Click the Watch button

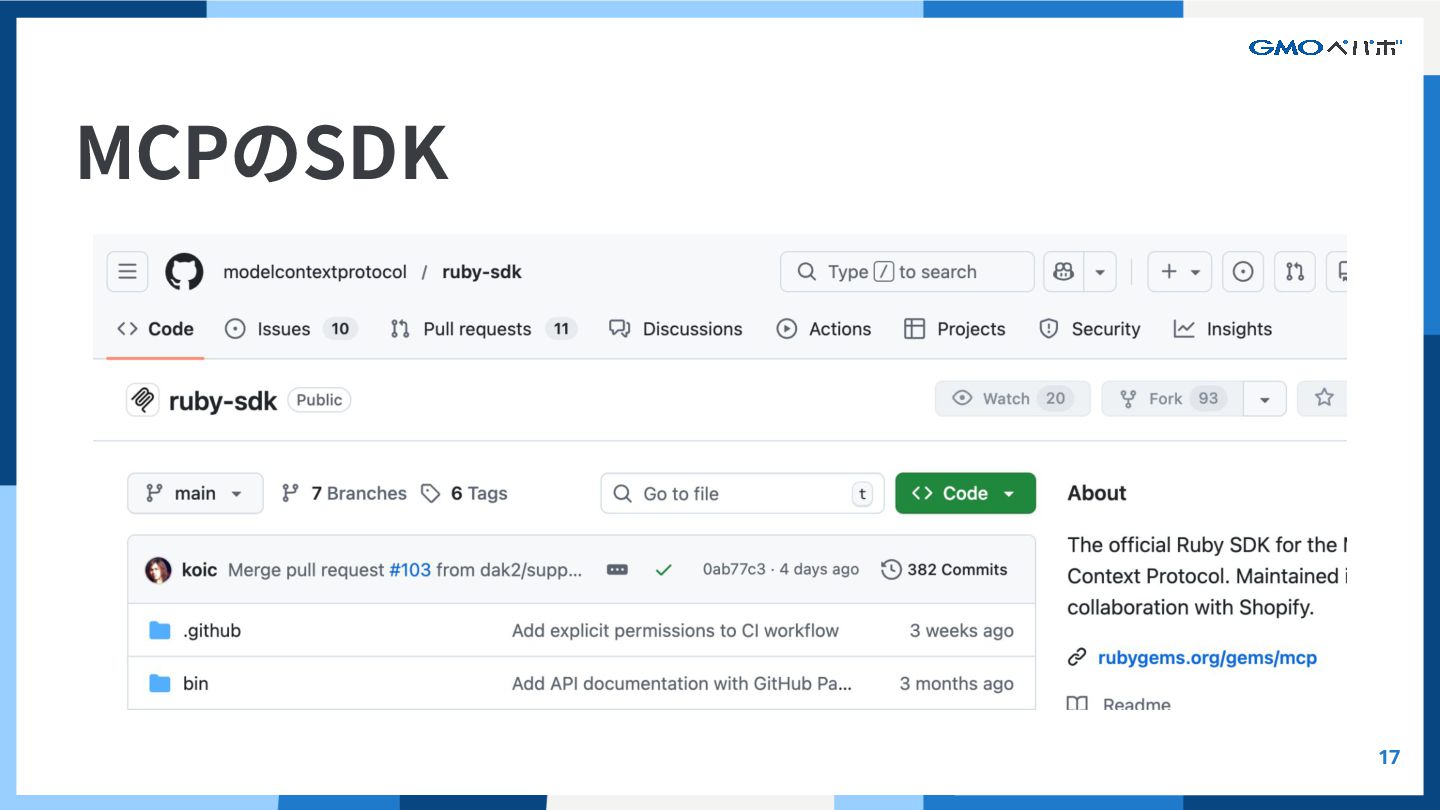click(x=1012, y=398)
